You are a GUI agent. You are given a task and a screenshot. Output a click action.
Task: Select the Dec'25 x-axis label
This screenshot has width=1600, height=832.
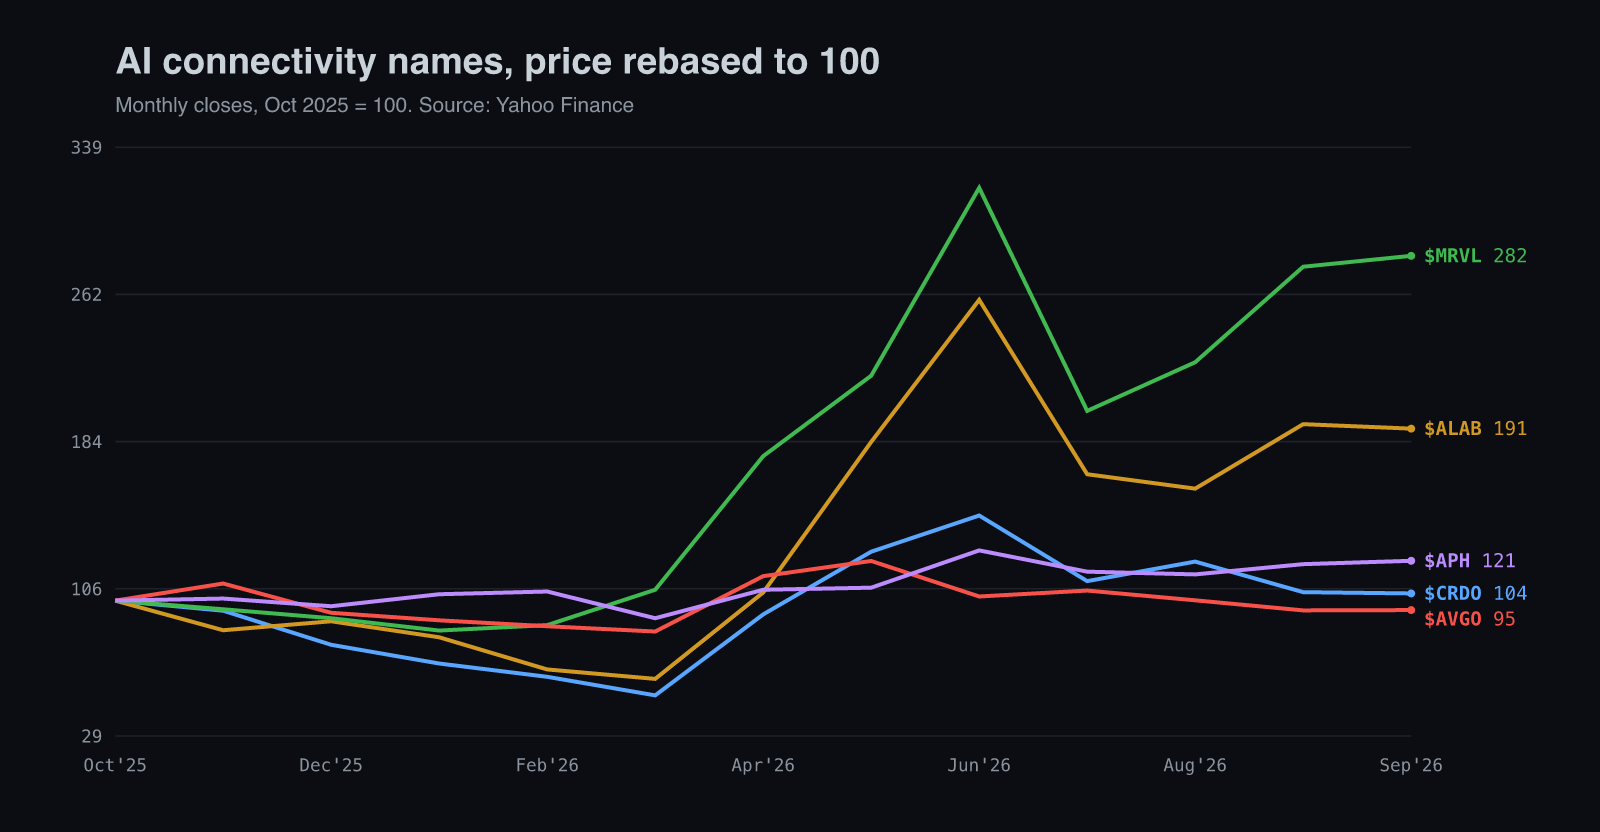pyautogui.click(x=331, y=765)
